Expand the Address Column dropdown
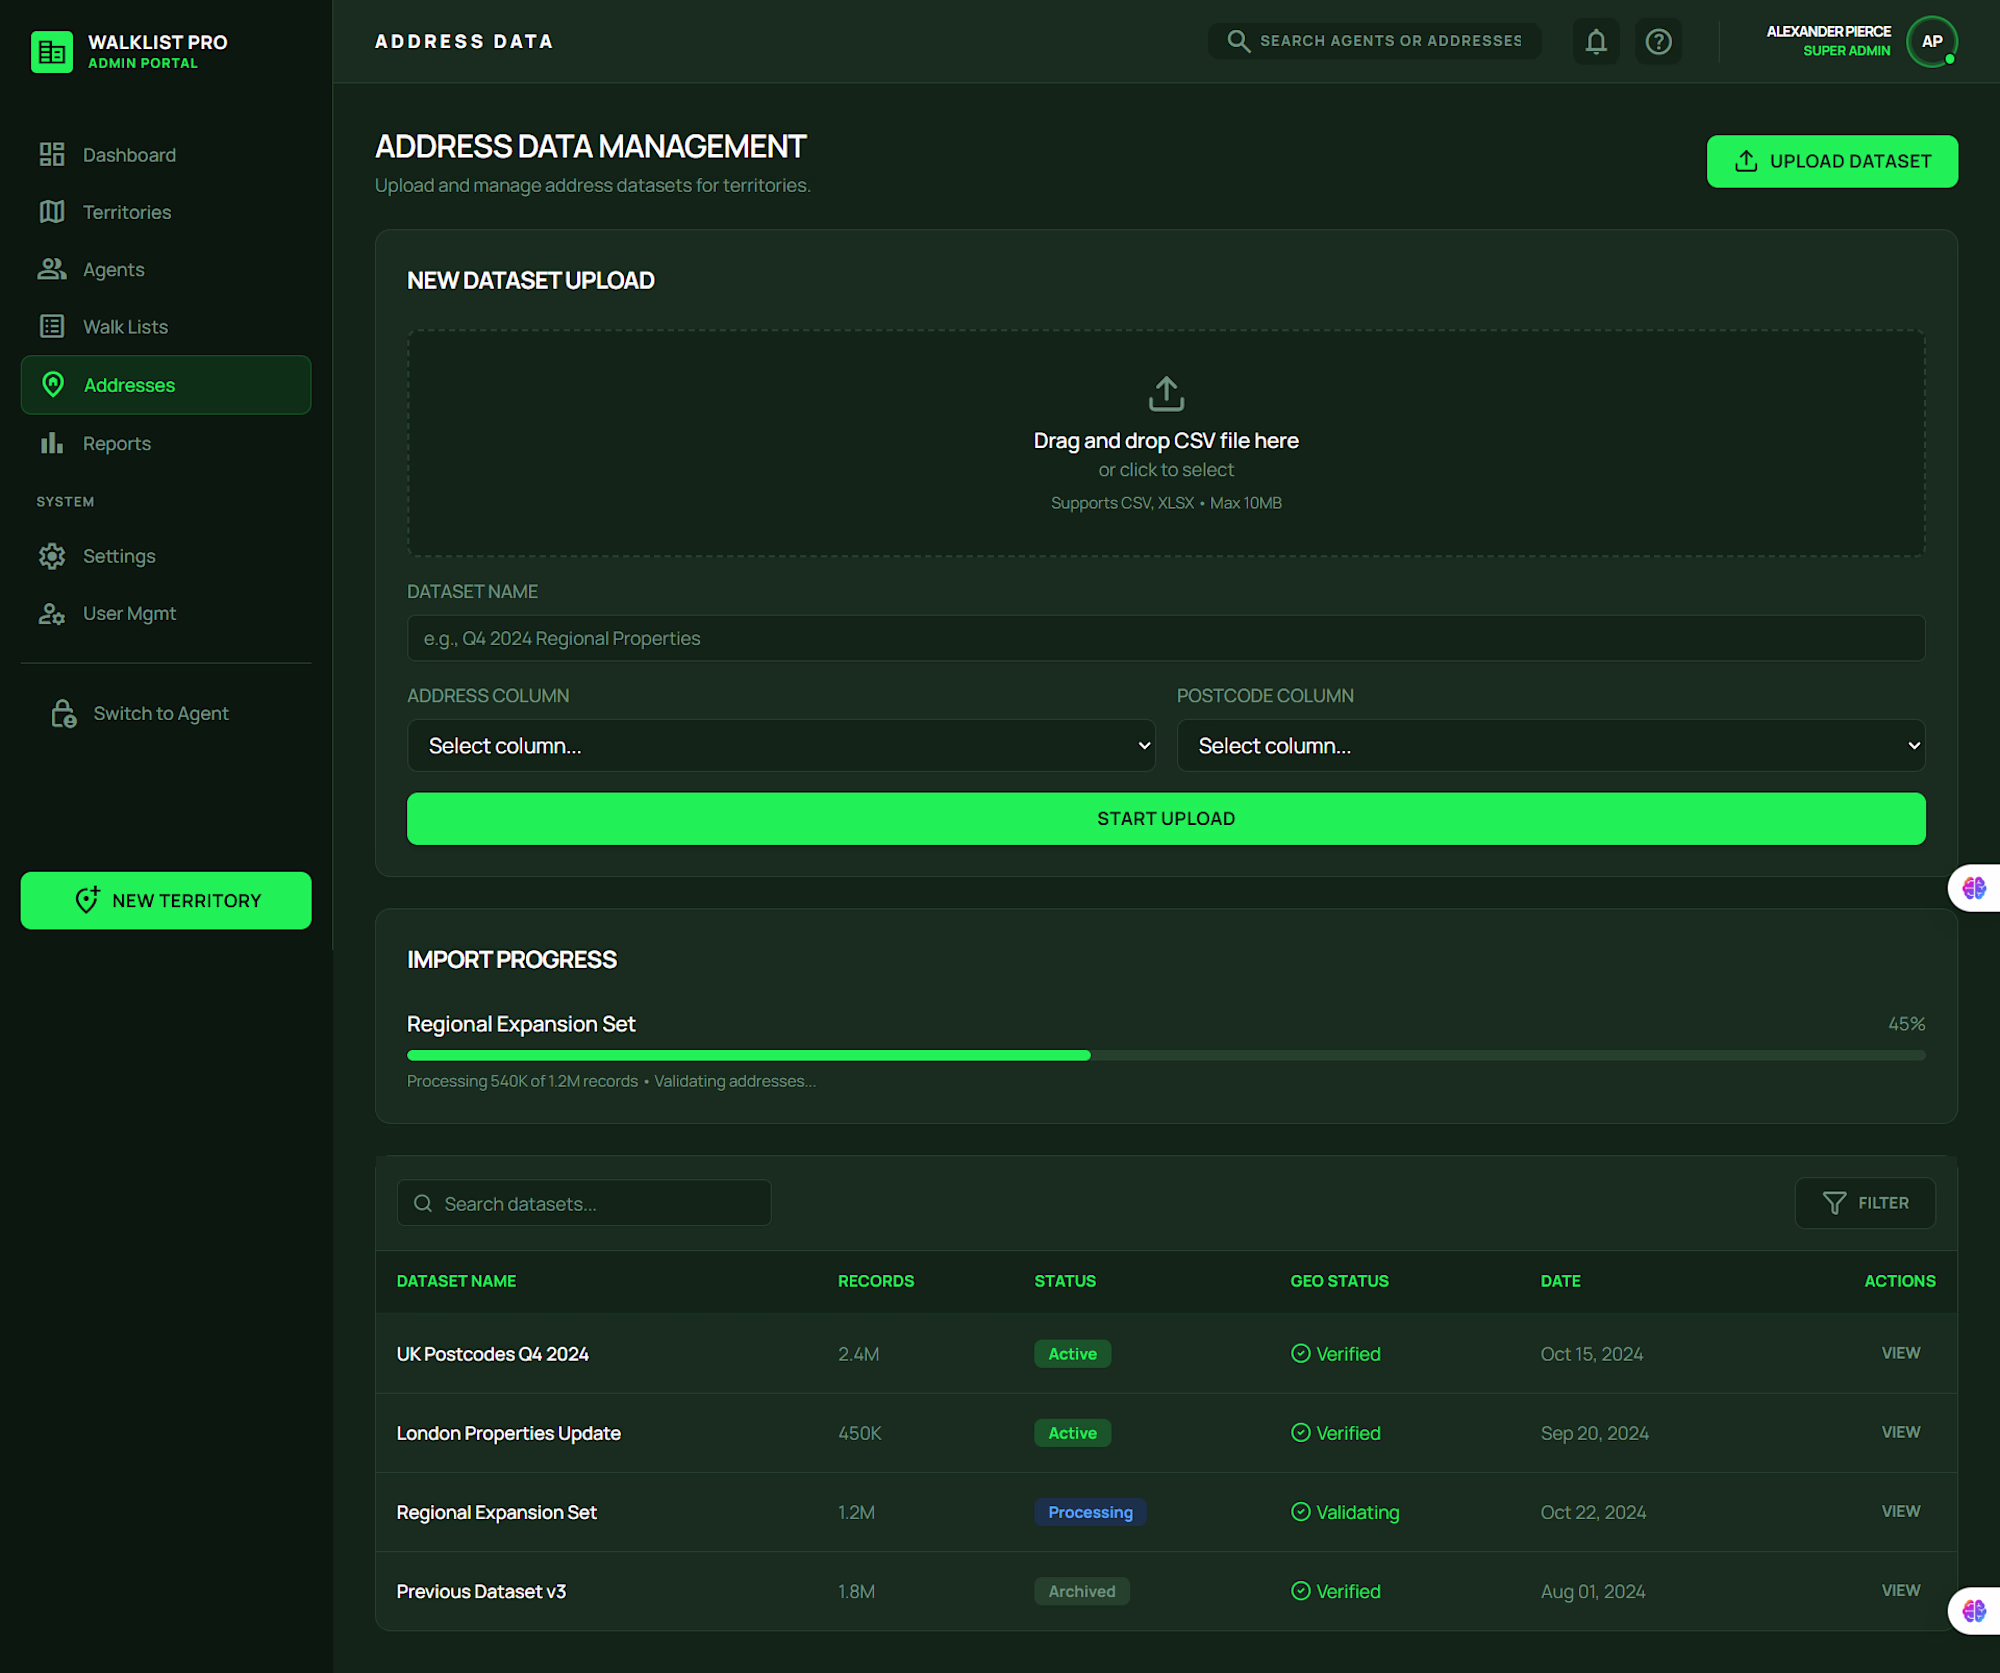Screen dimensions: 2000x1673 click(780, 745)
